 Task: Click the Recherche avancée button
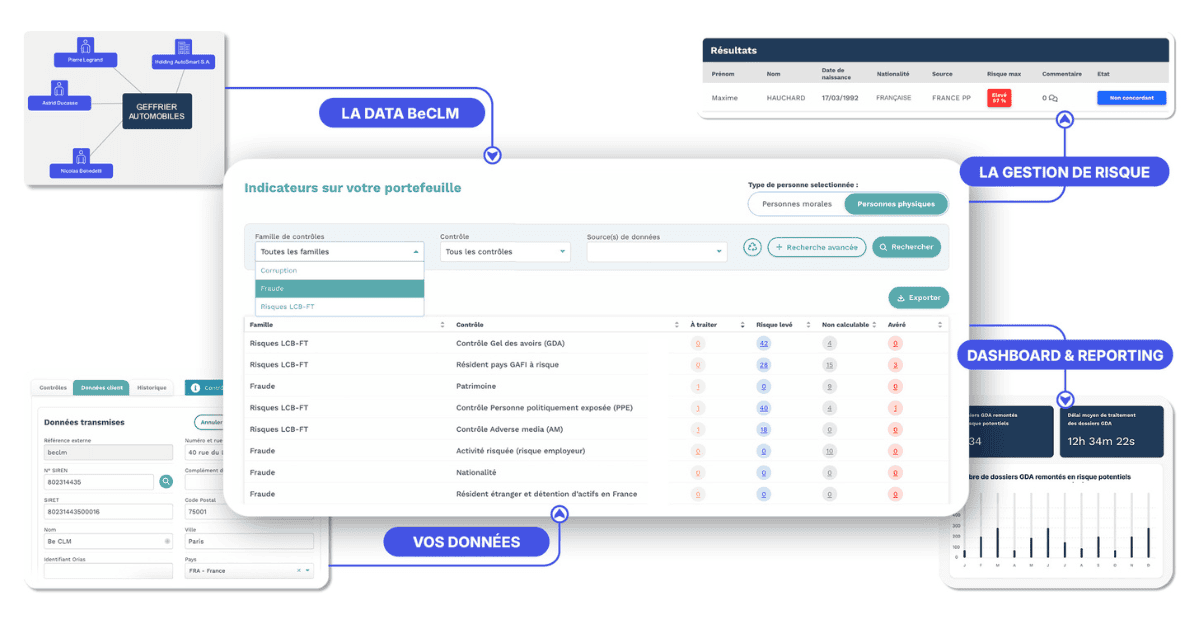tap(816, 247)
